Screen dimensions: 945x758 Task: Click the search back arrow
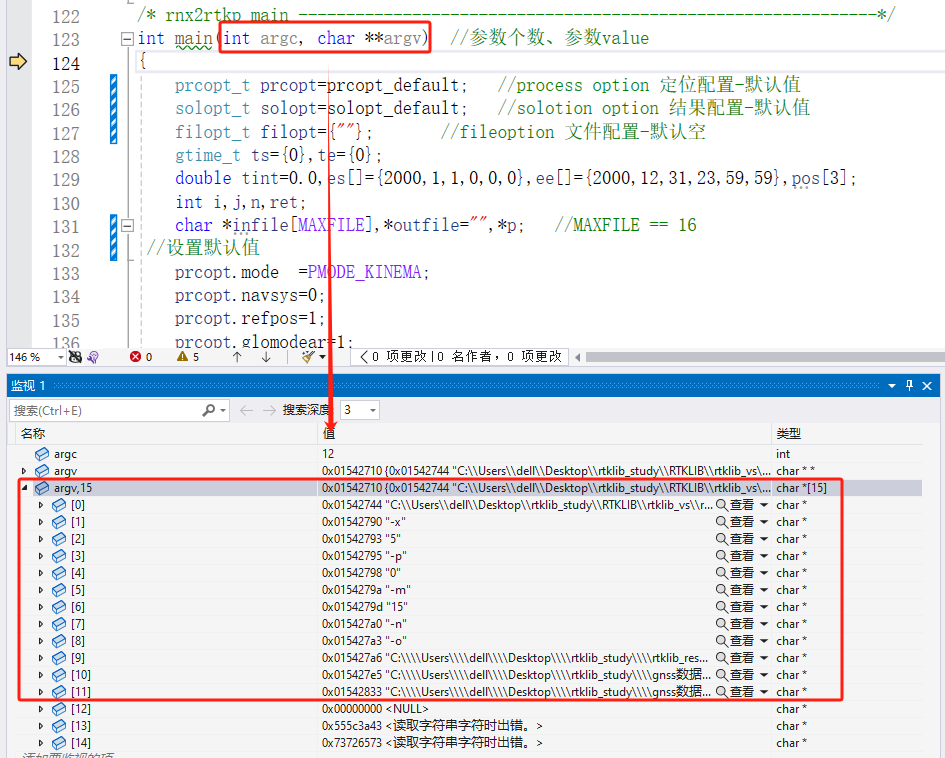point(246,410)
